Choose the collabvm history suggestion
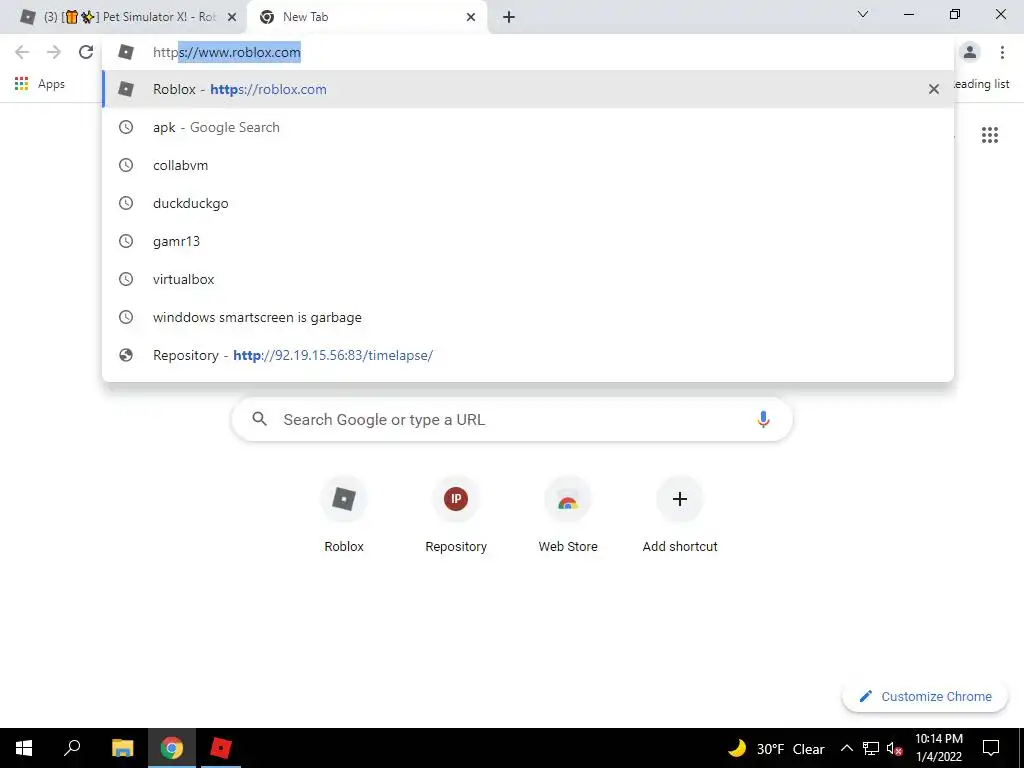This screenshot has height=768, width=1024. coord(528,165)
